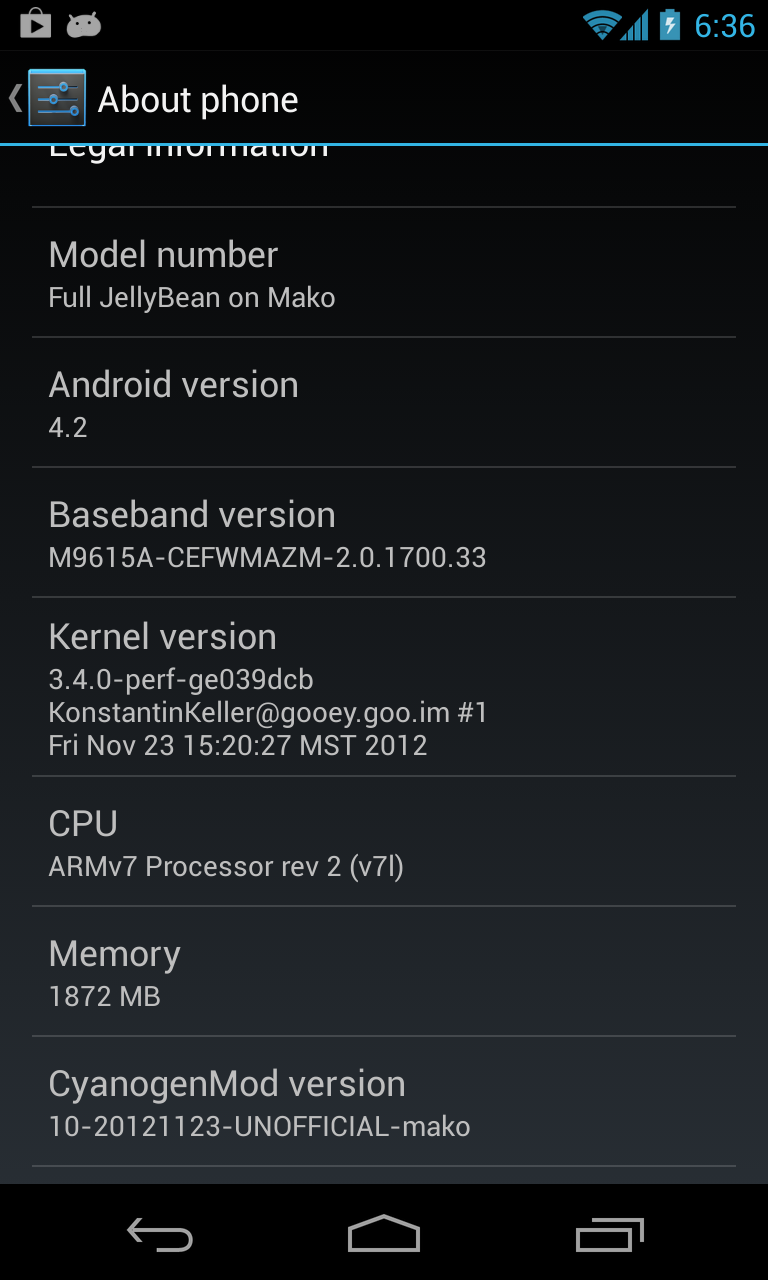Tap the back chevron beside Settings icon
This screenshot has width=768, height=1280.
[15, 98]
